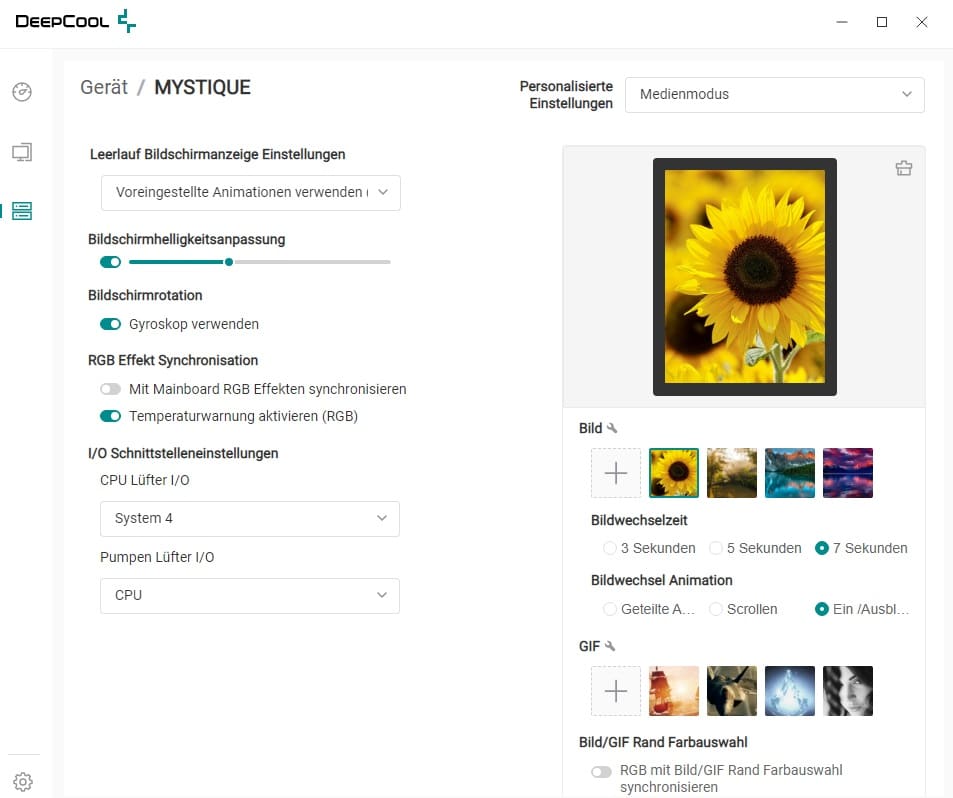Click the device list icon in sidebar

[x=22, y=211]
